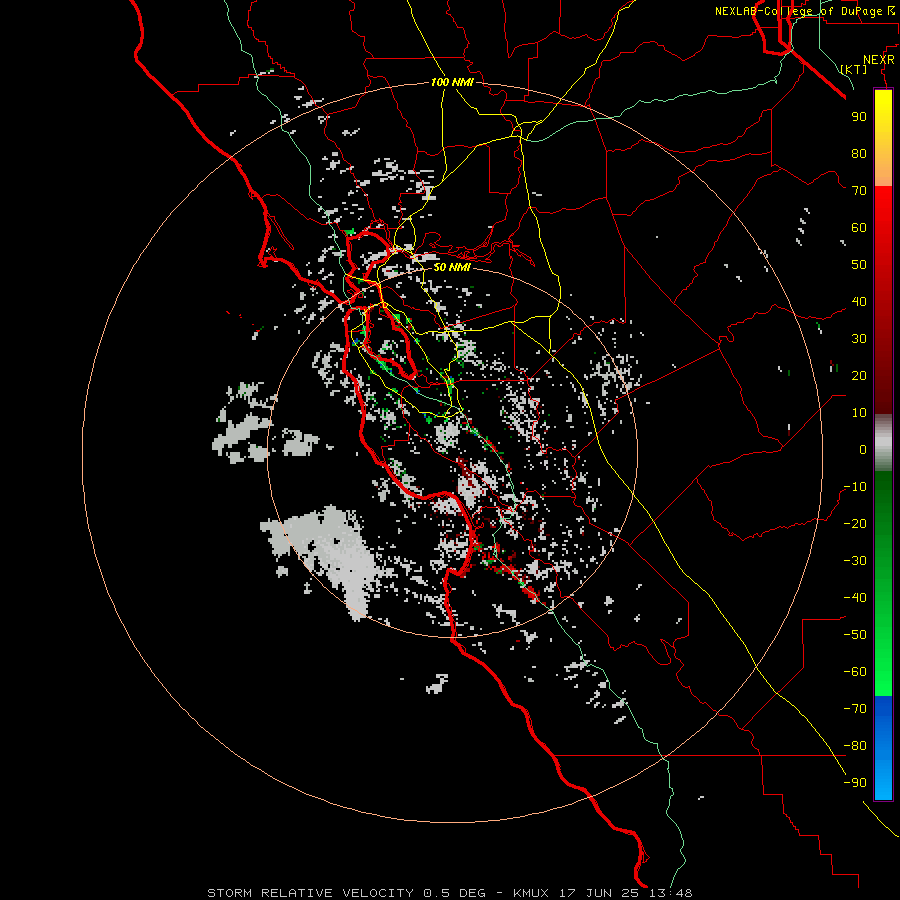Click the "20" value on velocity scale

pos(859,376)
